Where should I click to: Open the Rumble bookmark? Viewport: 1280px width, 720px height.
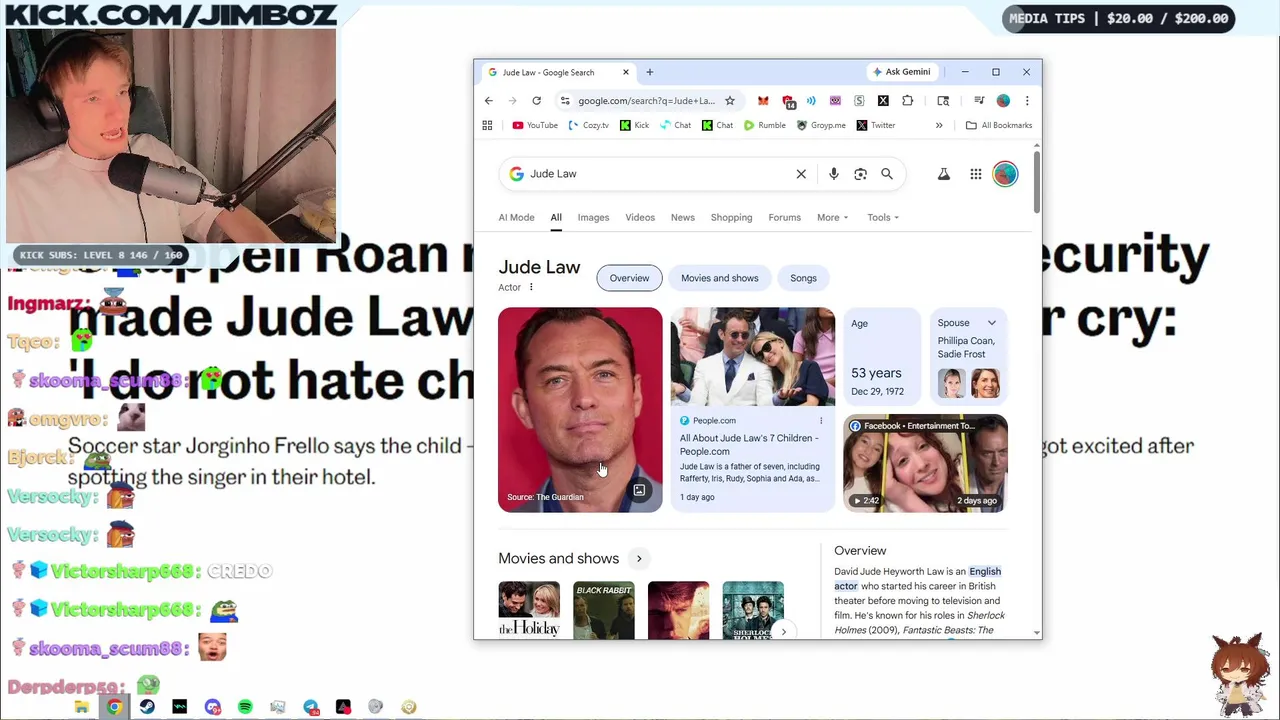[765, 125]
